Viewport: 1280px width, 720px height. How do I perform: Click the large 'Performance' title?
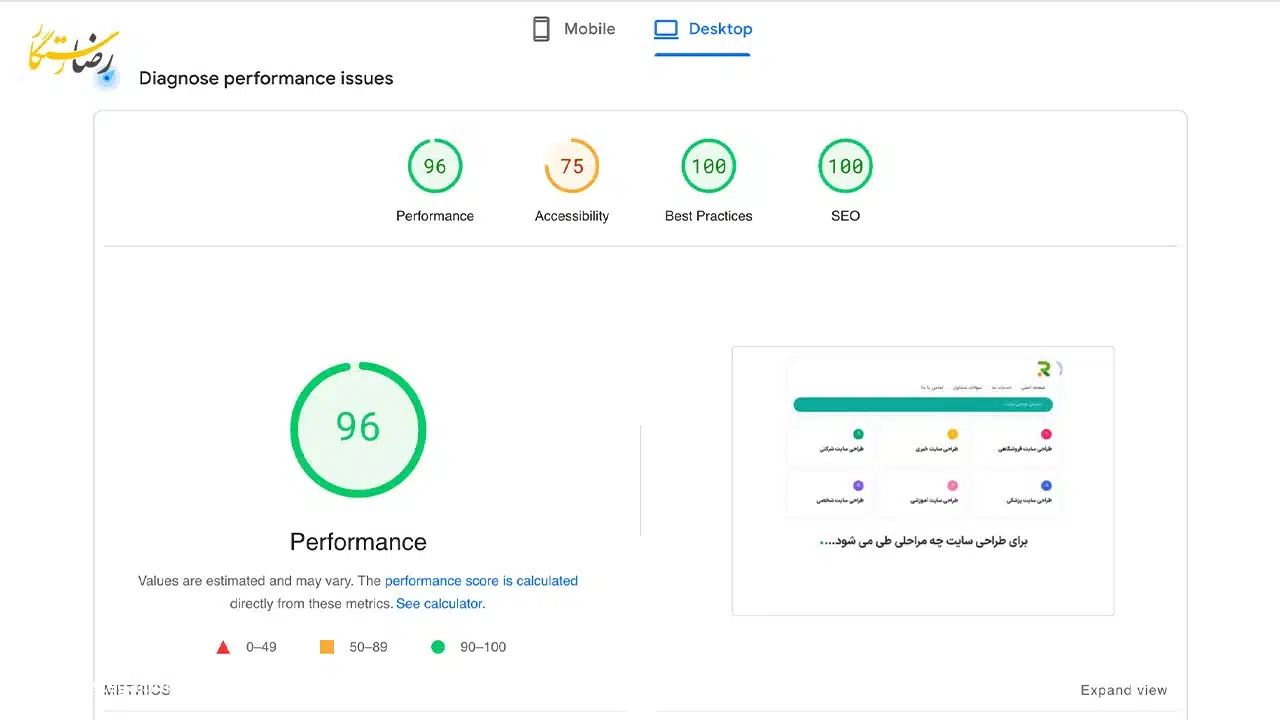pyautogui.click(x=358, y=542)
